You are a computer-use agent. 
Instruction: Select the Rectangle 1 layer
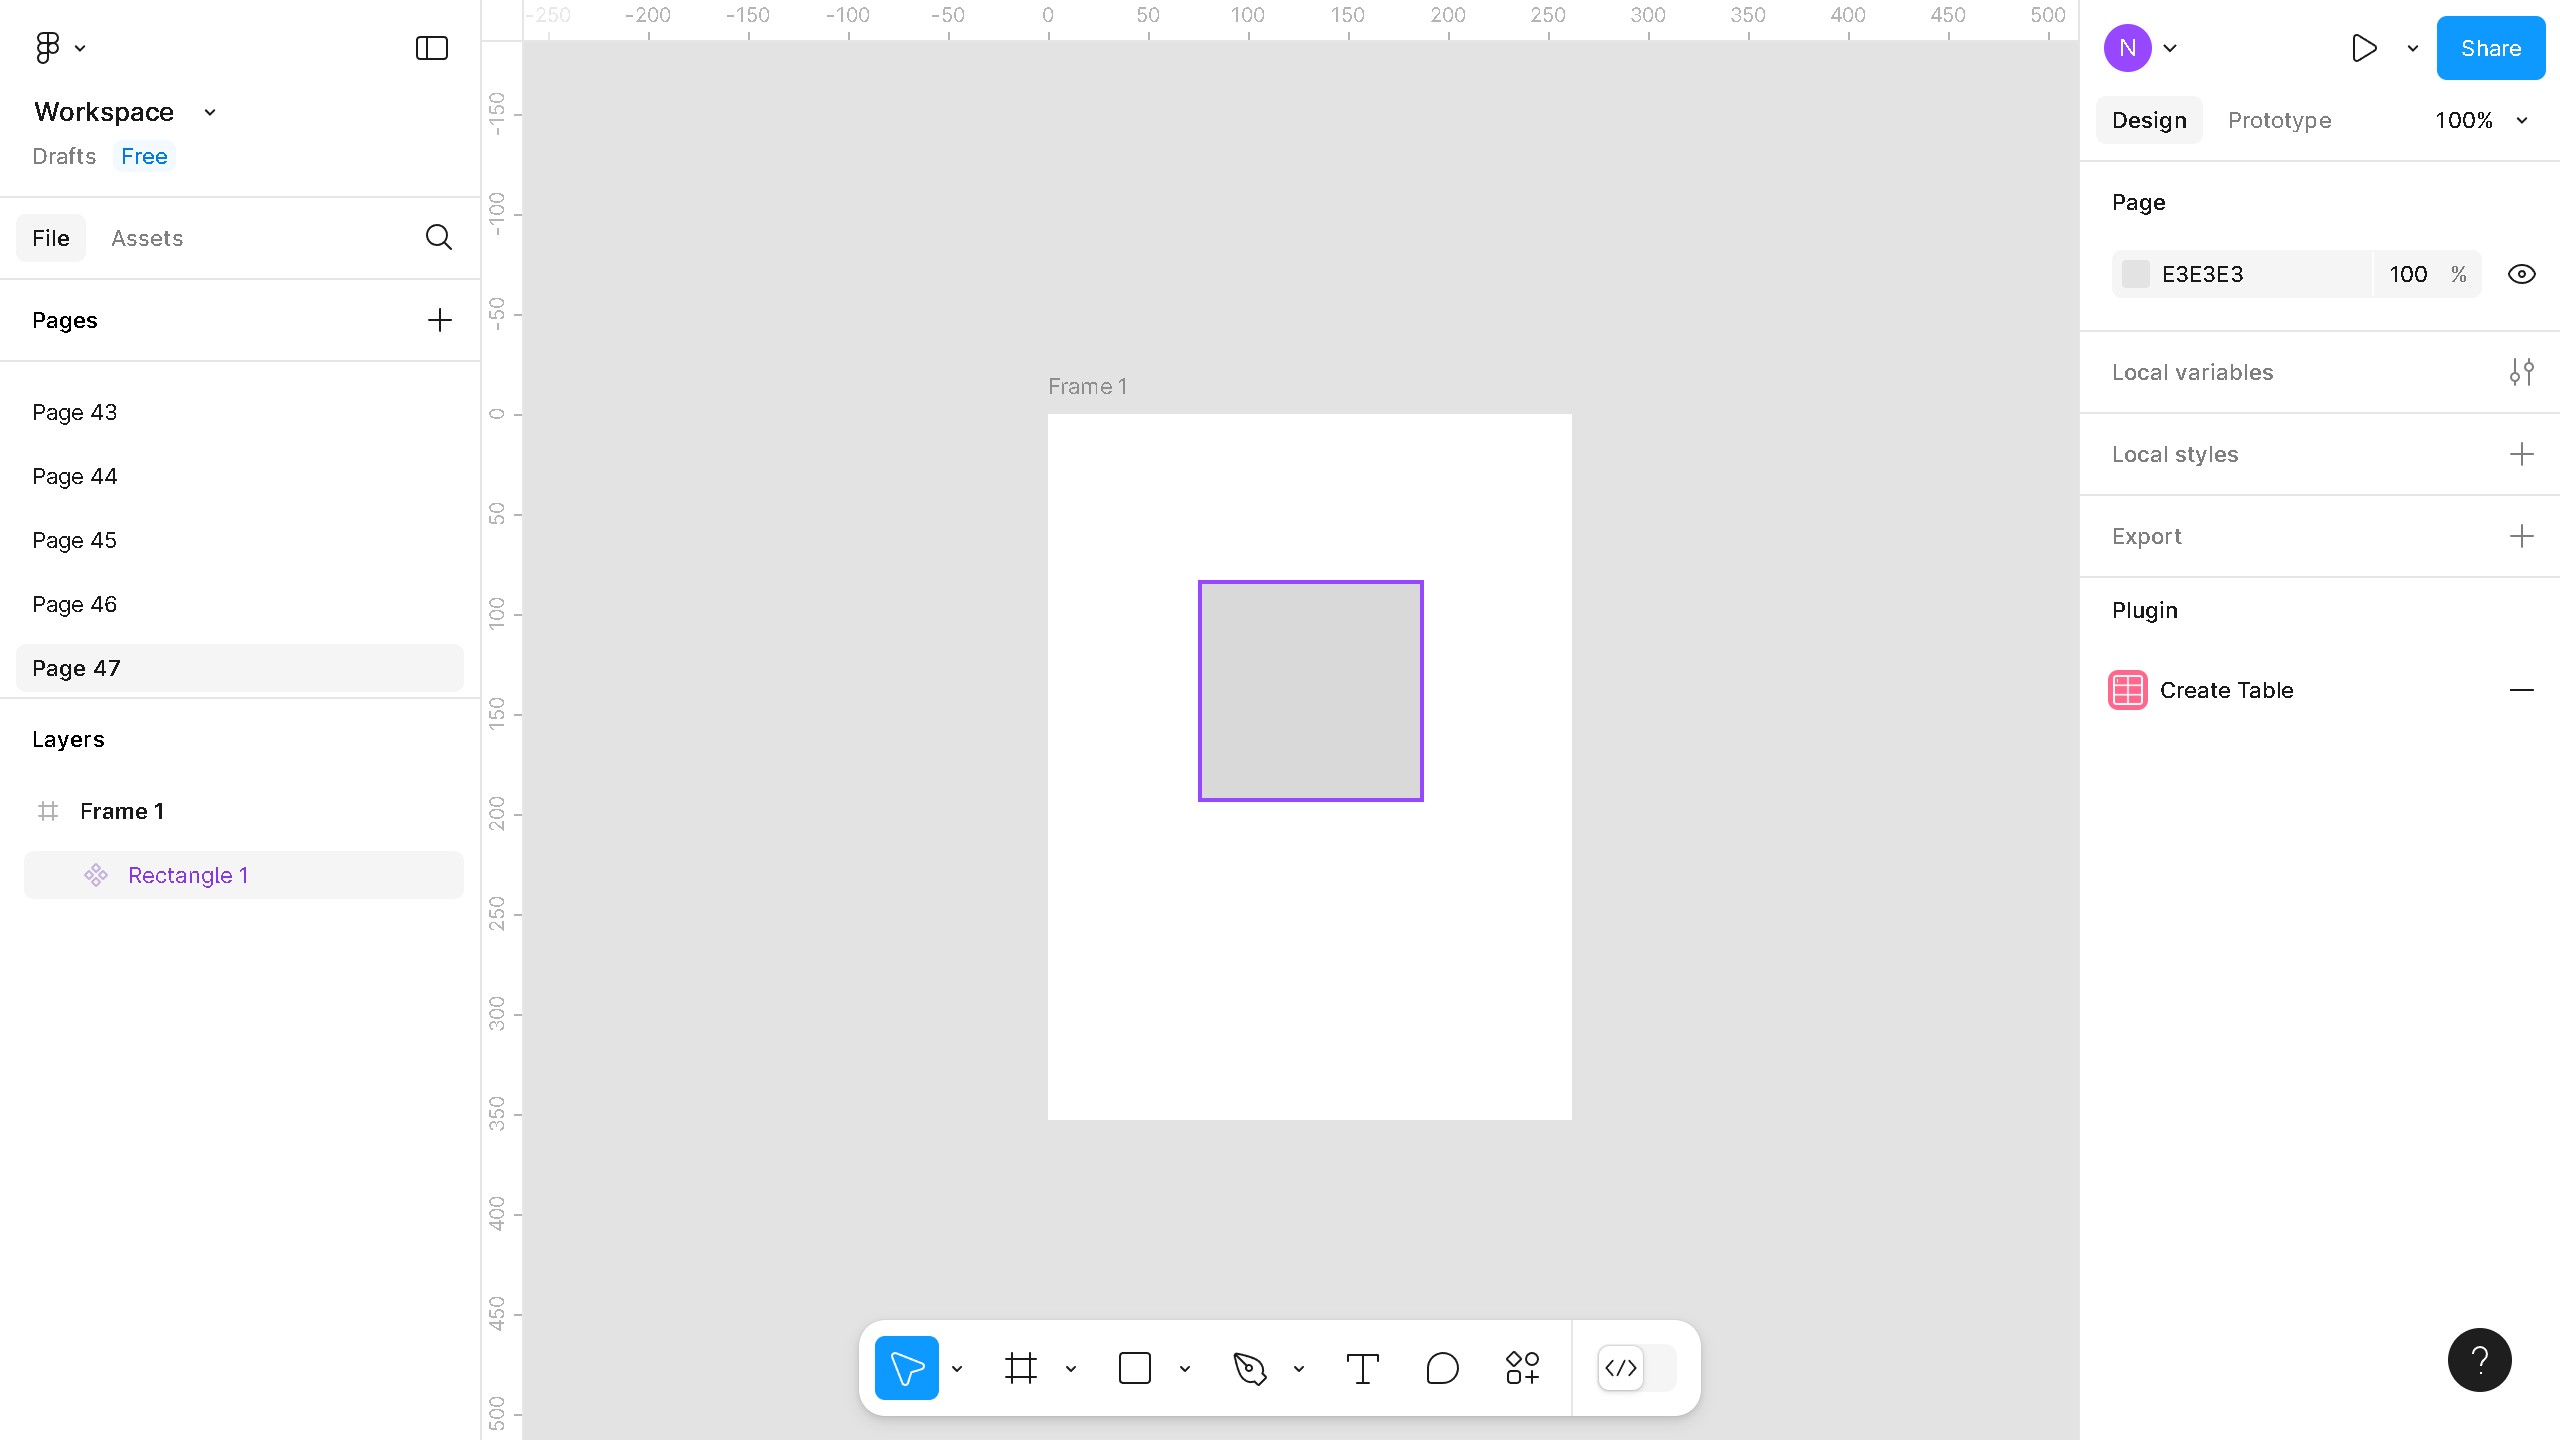188,875
